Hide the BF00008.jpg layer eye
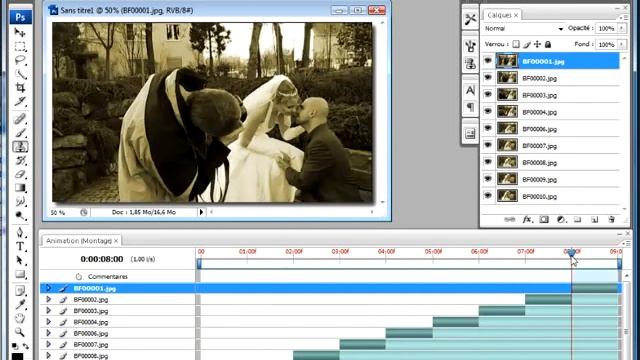 [x=488, y=162]
